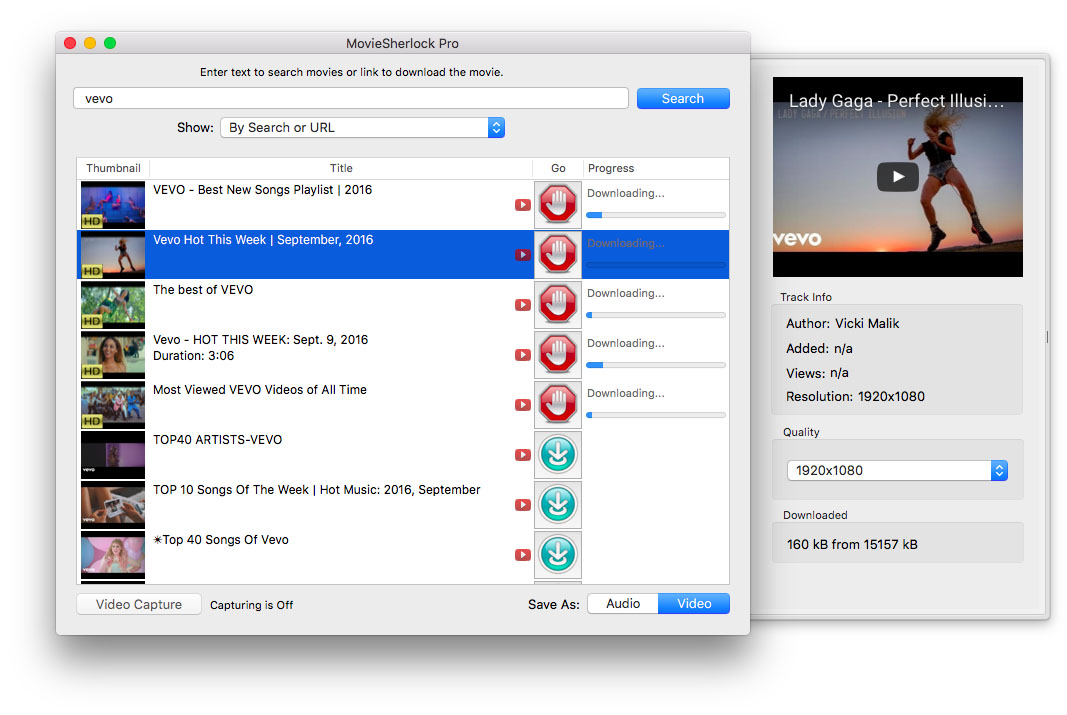Click Author: Vicki Malik in Track Info
1067x715 pixels.
[842, 324]
